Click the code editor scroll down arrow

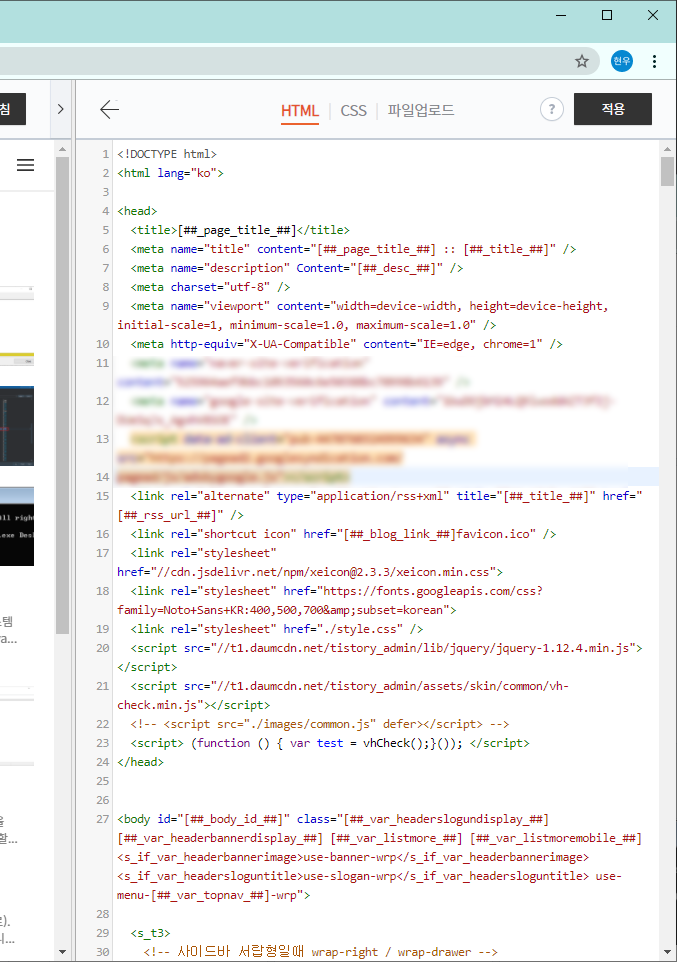point(667,952)
